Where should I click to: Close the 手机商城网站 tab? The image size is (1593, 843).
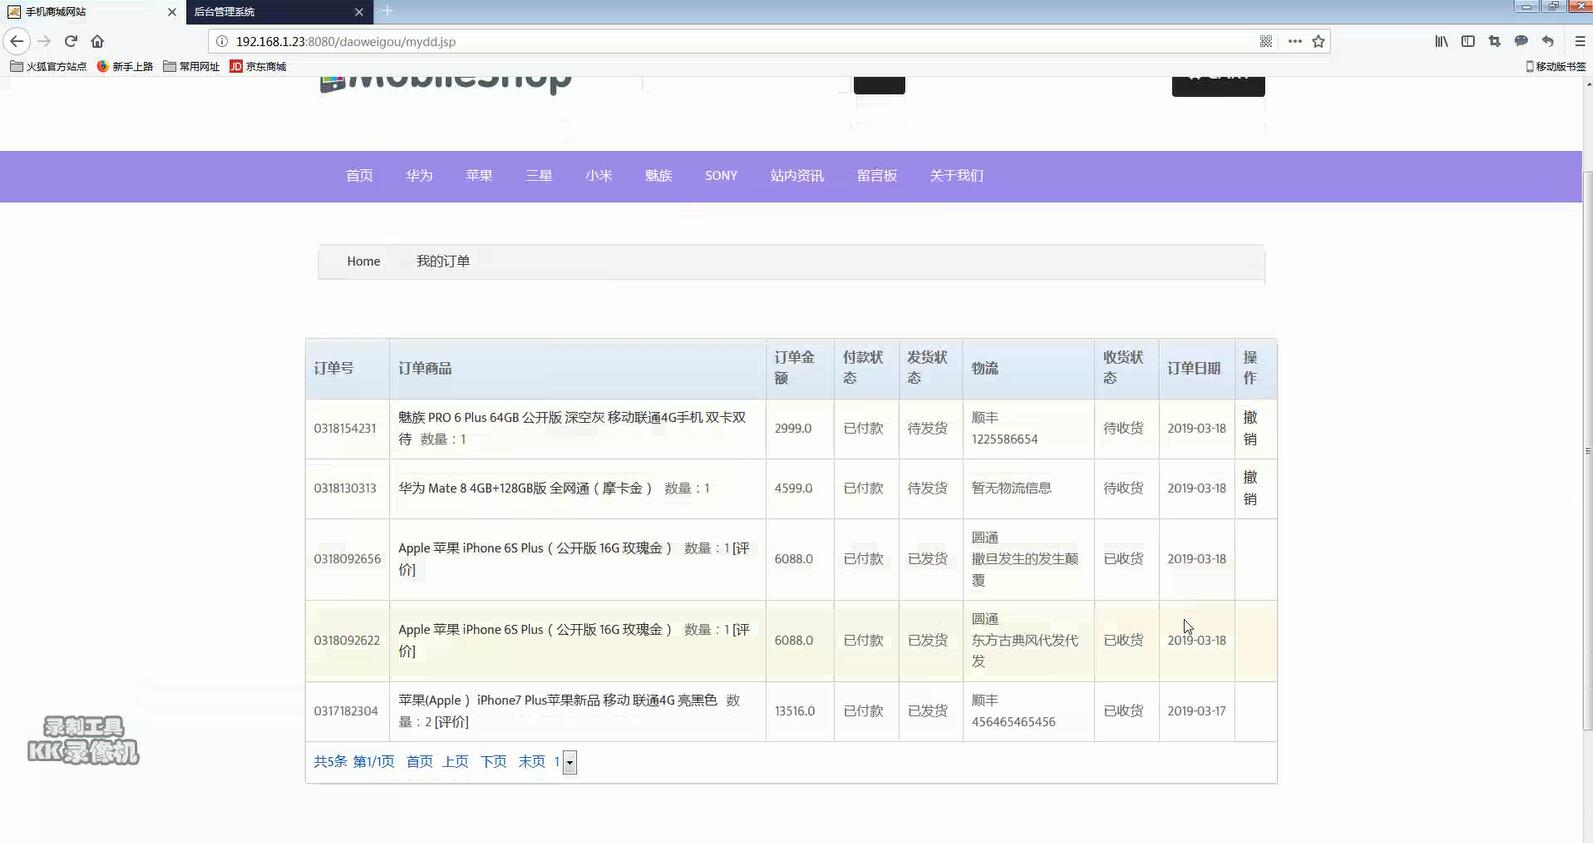[x=172, y=12]
